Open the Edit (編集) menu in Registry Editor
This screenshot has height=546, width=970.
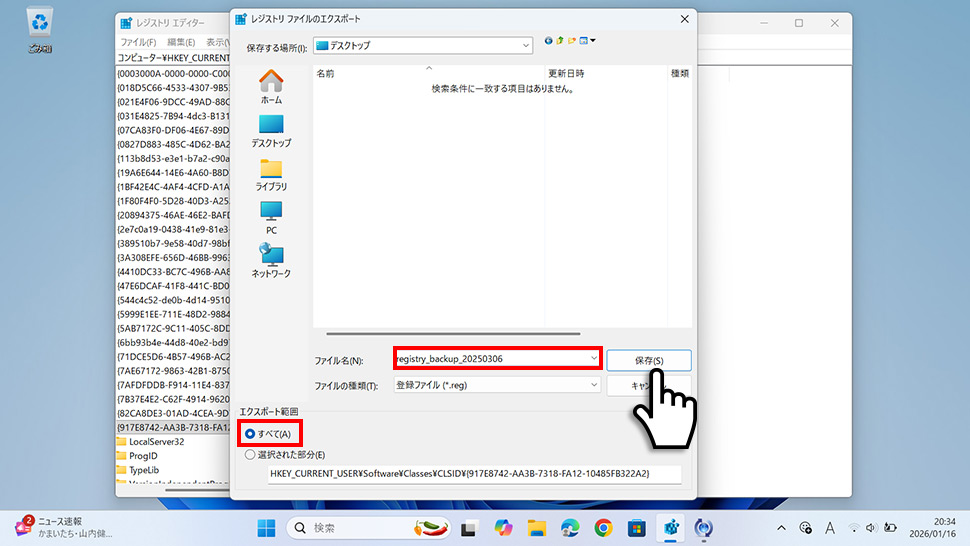[x=181, y=42]
